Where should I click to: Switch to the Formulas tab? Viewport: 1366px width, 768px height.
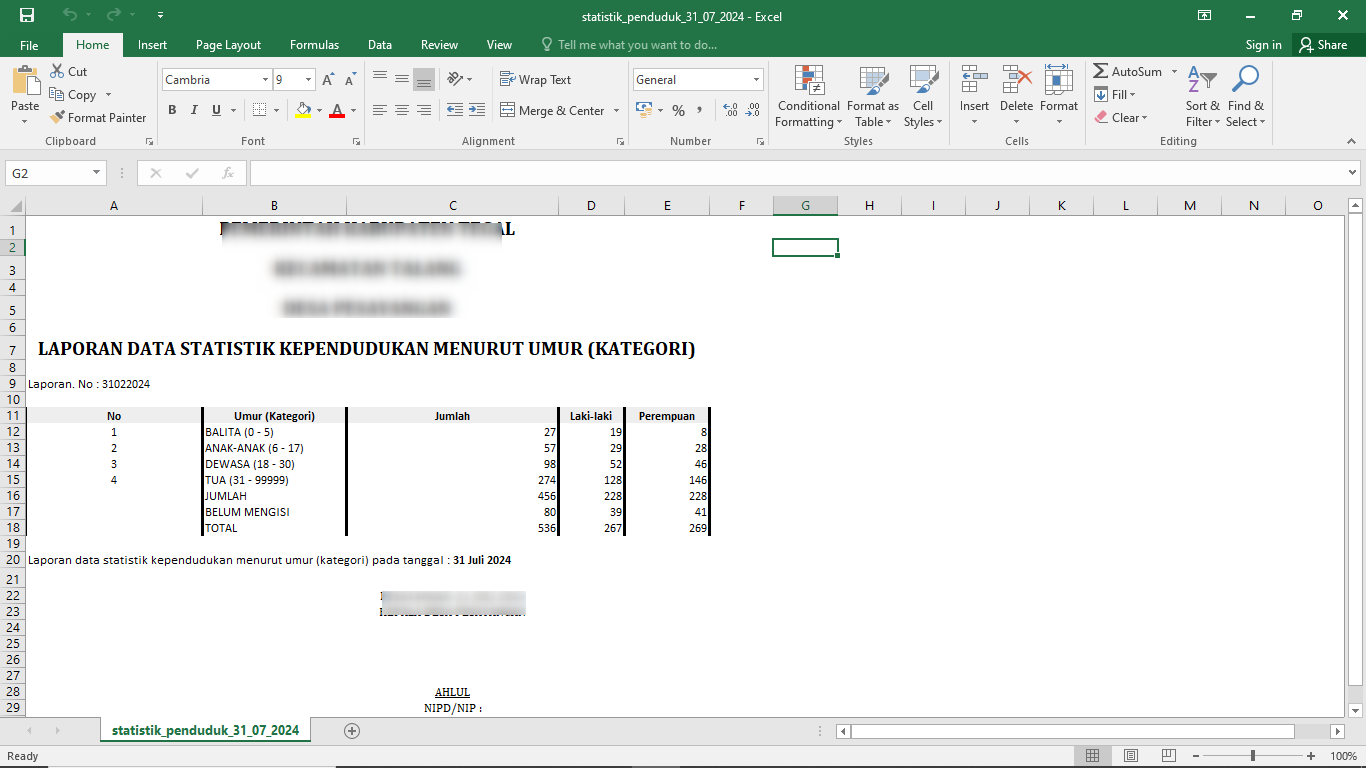(x=315, y=45)
